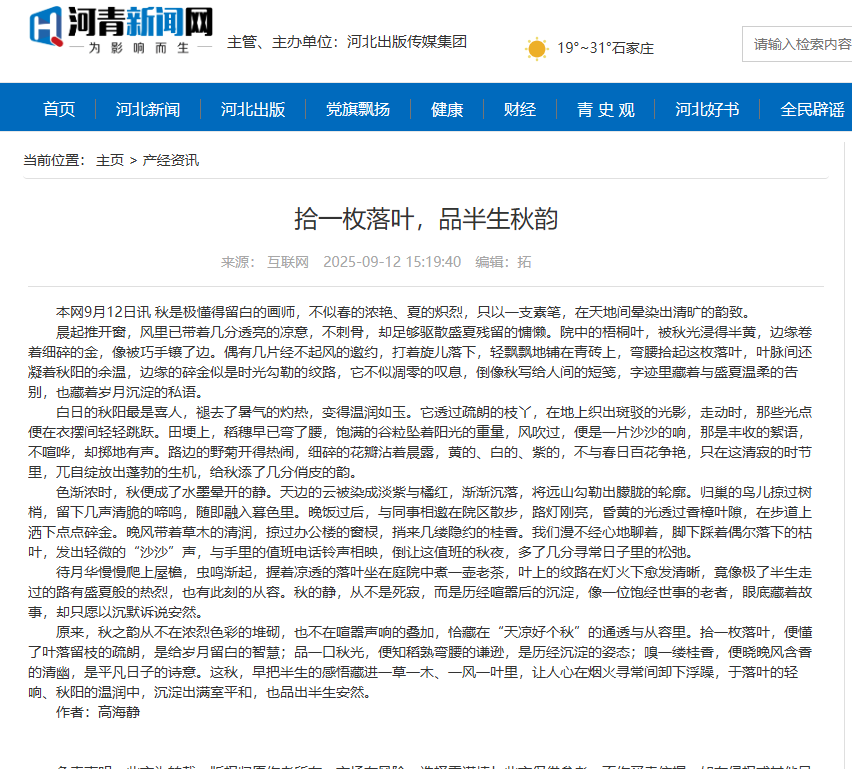
Task: Open the 青史观 section
Action: click(604, 108)
